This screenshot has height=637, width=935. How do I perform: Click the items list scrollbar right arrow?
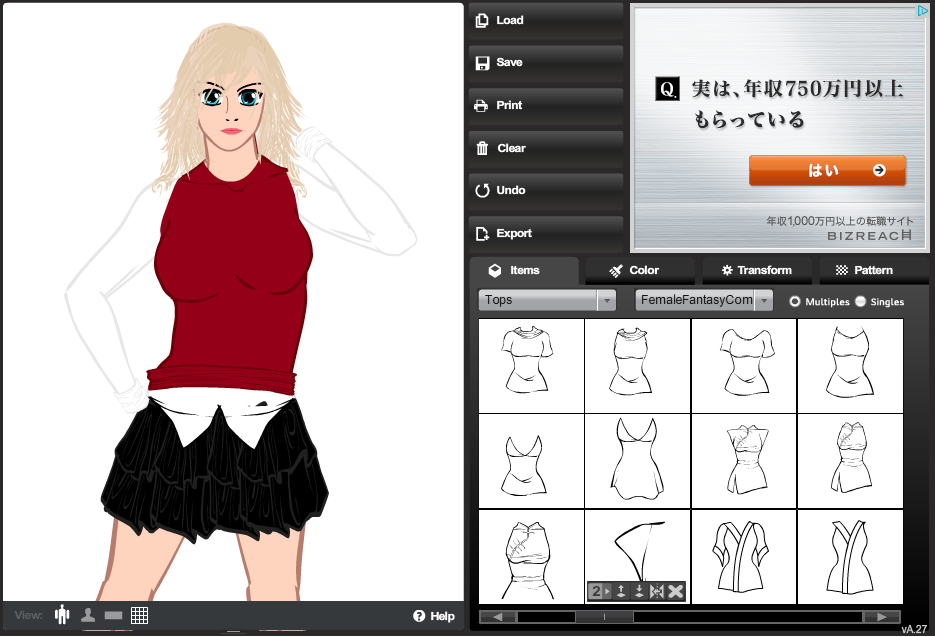881,617
